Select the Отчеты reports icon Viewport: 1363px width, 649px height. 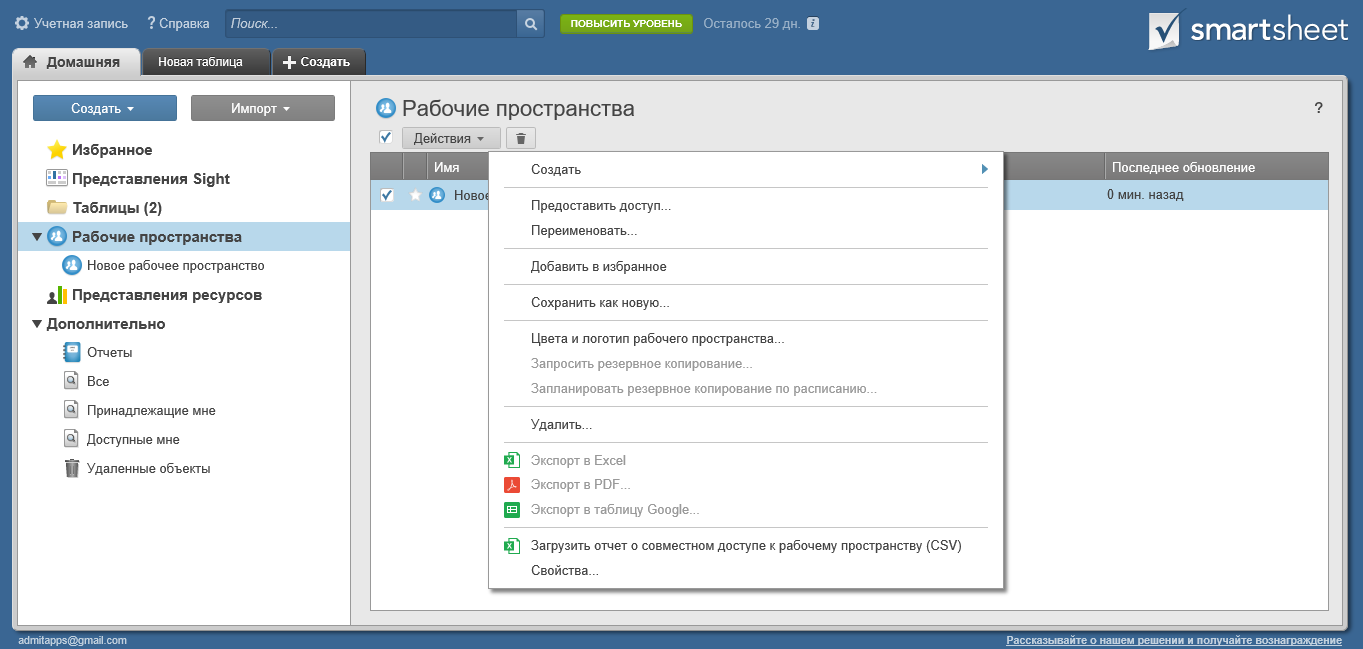71,352
